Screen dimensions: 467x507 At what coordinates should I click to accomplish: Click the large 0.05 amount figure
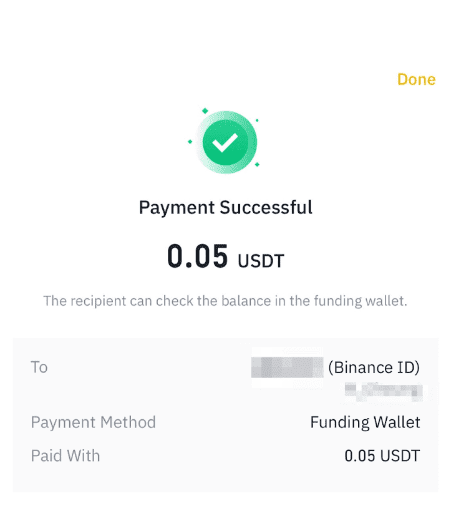(x=197, y=256)
